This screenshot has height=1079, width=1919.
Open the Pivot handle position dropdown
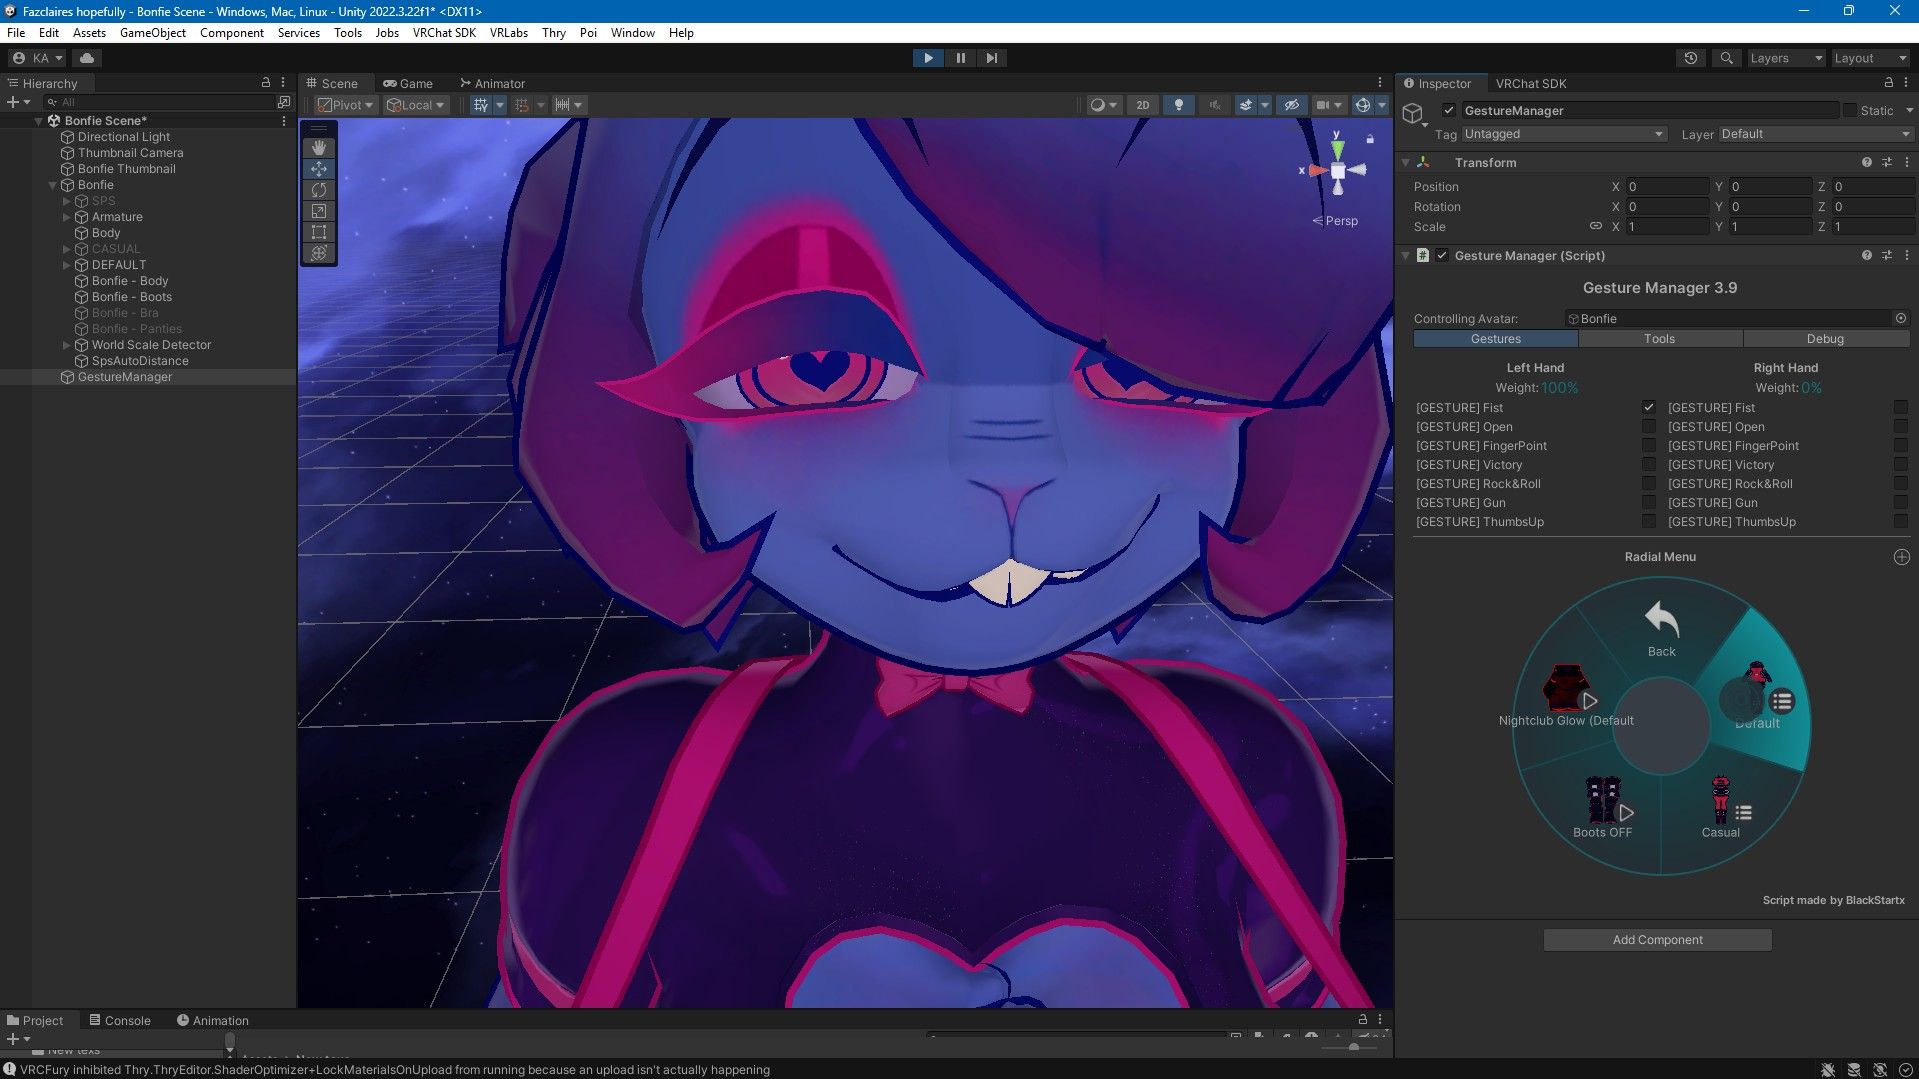345,105
